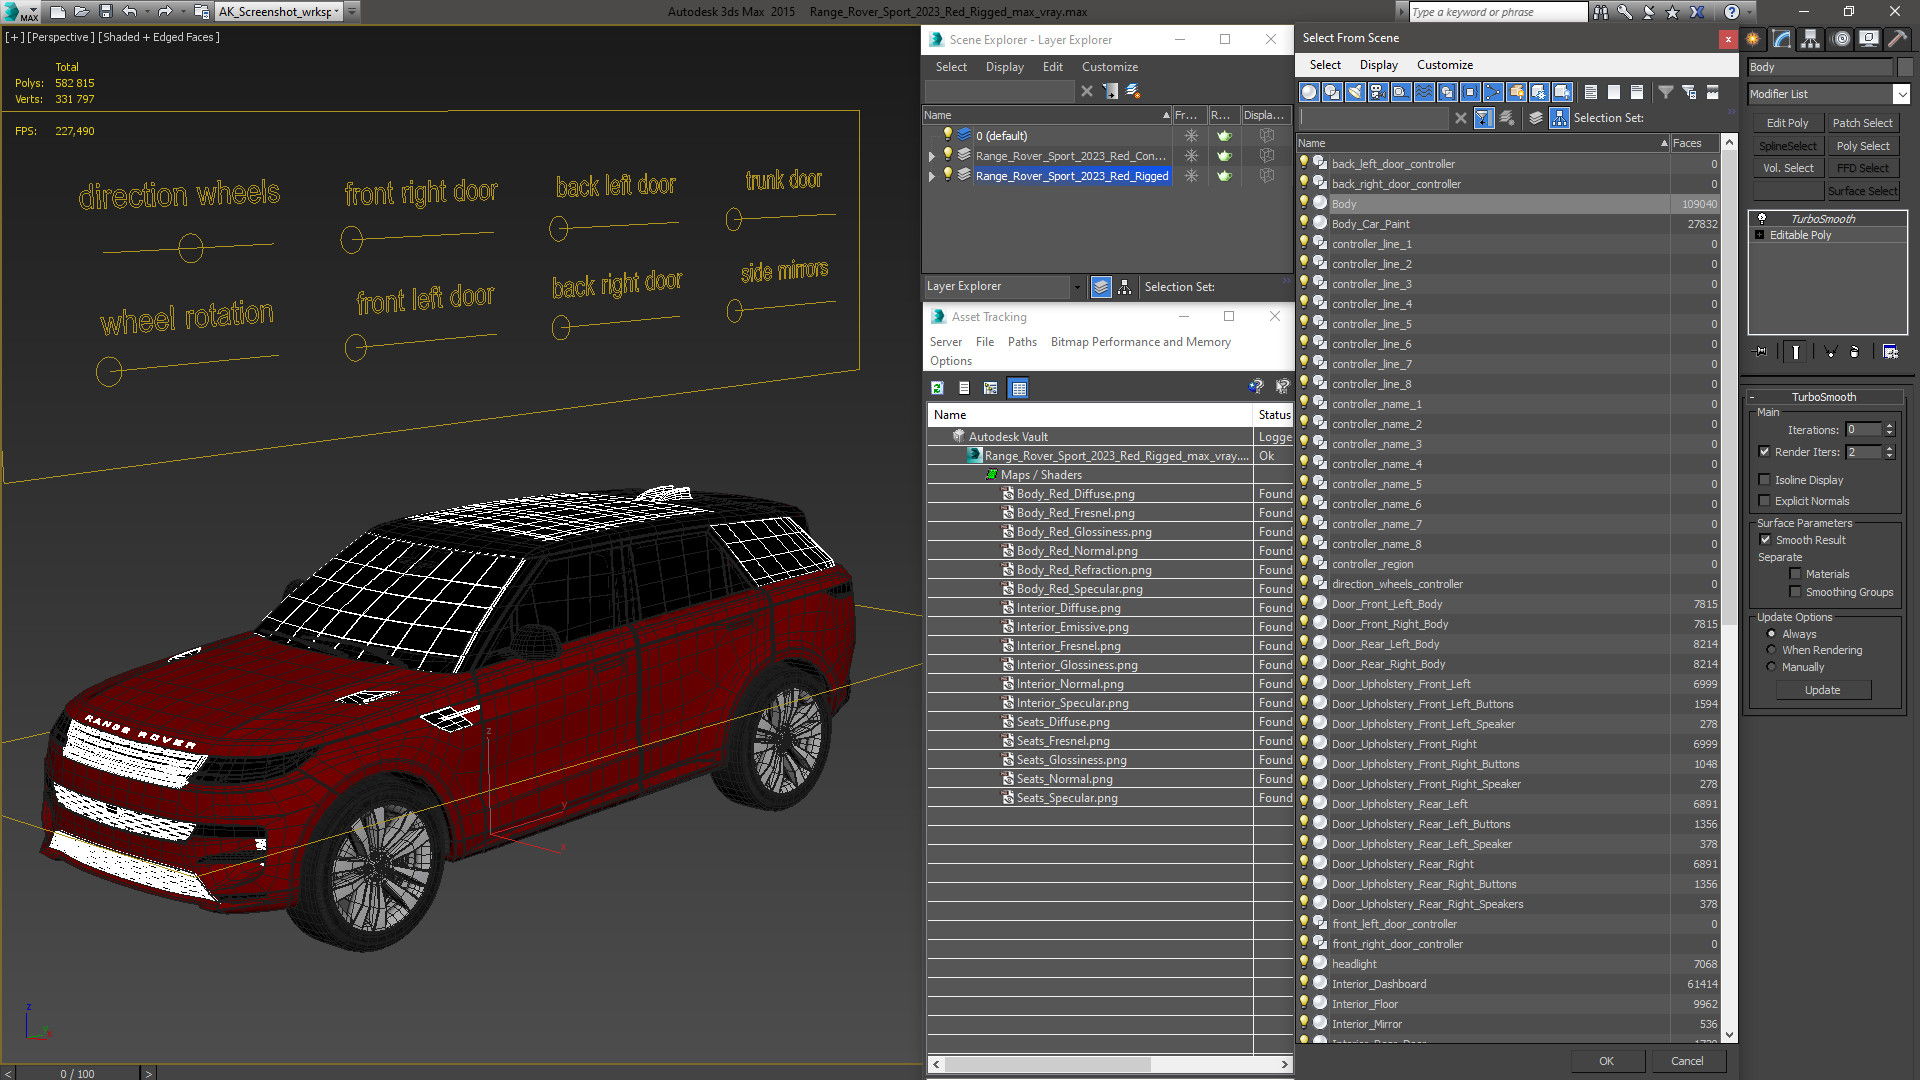The width and height of the screenshot is (1920, 1080).
Task: Toggle Display Shapes filter icon
Action: [1332, 92]
